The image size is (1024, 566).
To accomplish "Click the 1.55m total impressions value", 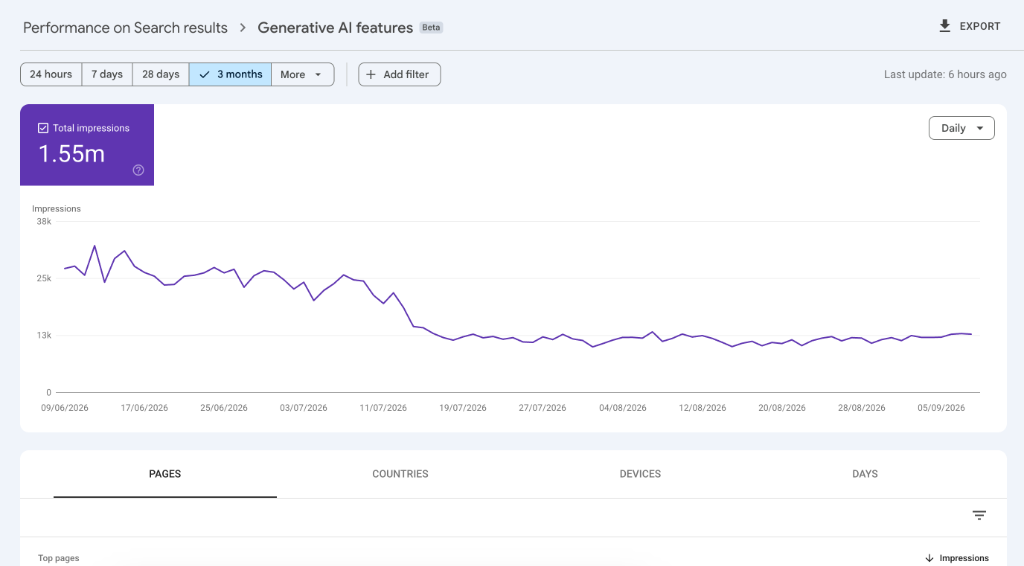I will point(71,154).
